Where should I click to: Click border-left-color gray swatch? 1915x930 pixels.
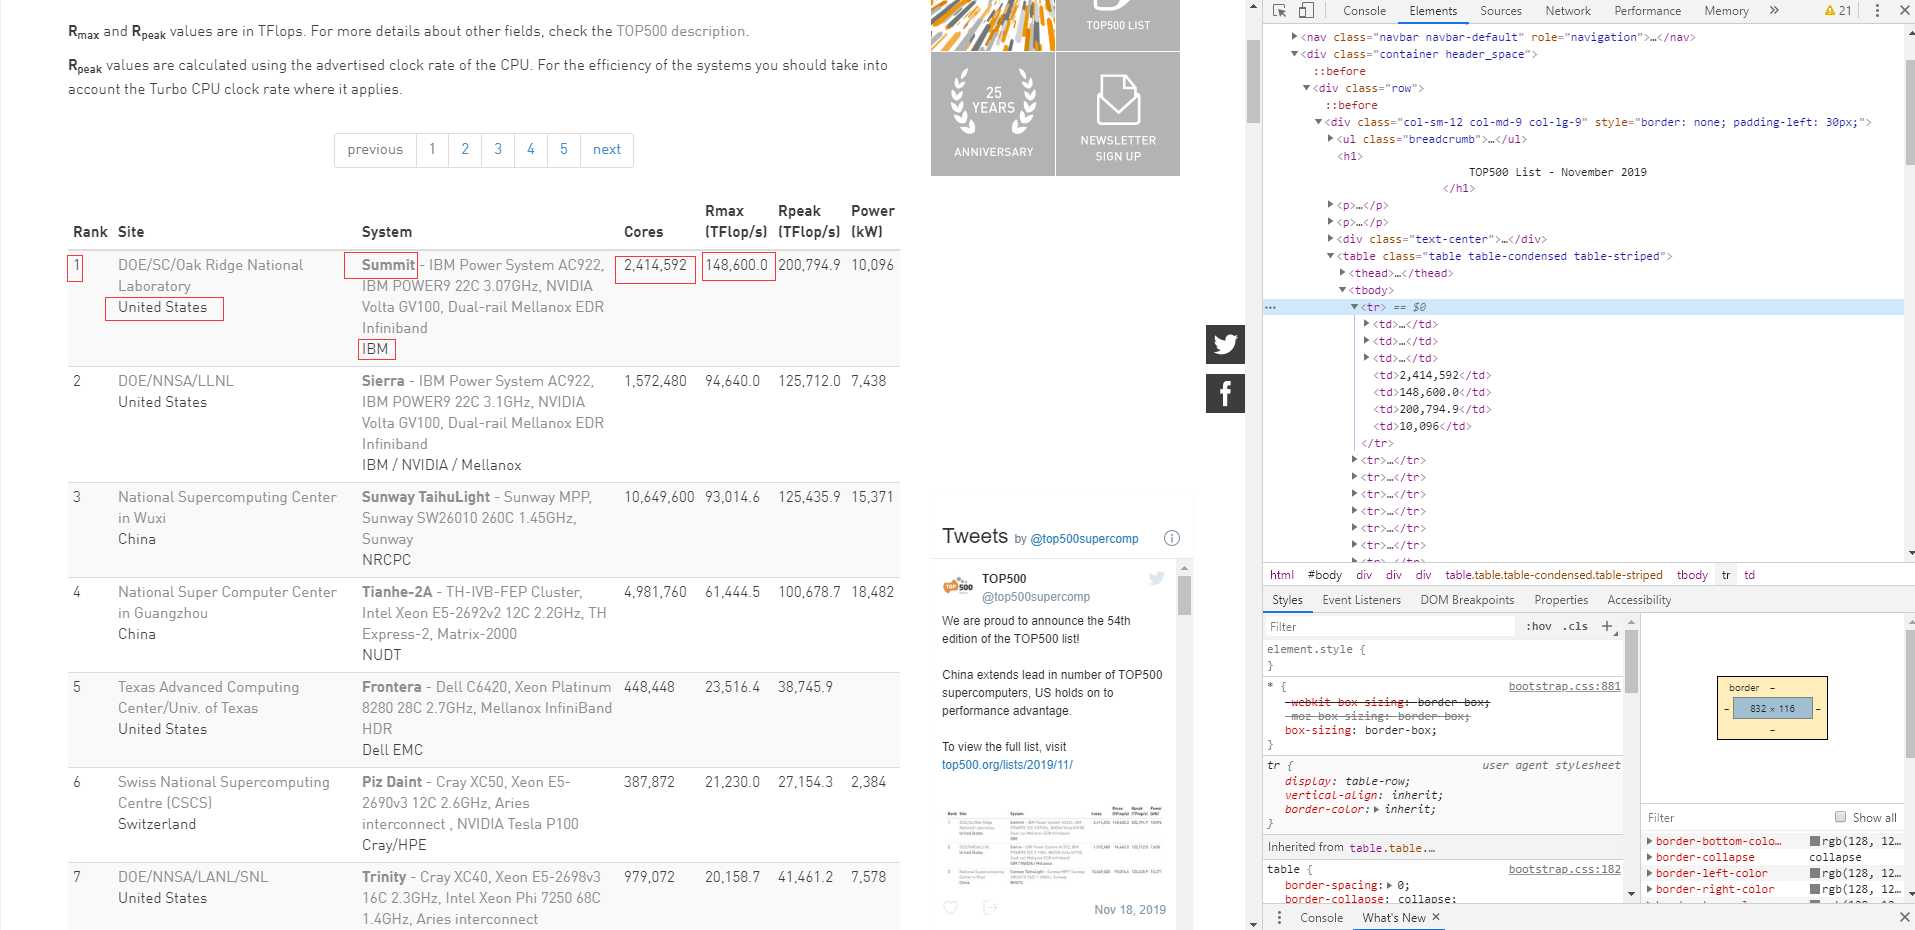click(1815, 873)
